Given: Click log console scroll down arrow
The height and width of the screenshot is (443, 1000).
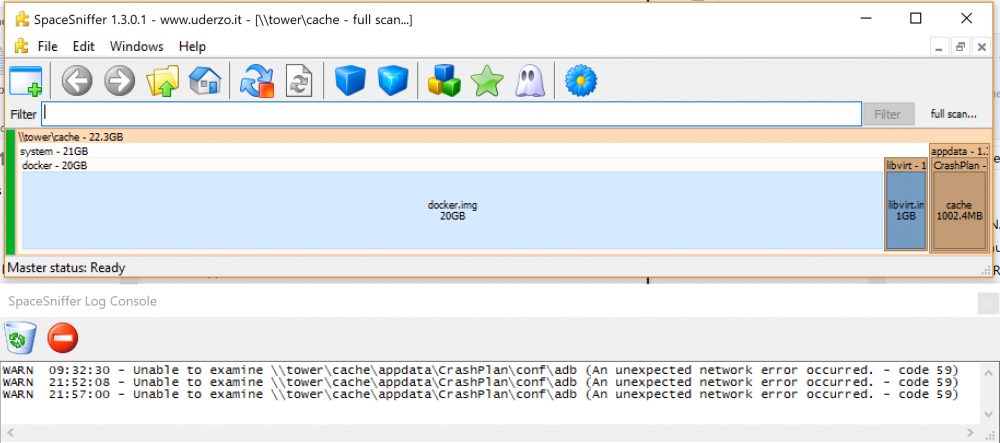Looking at the screenshot, I should (x=987, y=416).
